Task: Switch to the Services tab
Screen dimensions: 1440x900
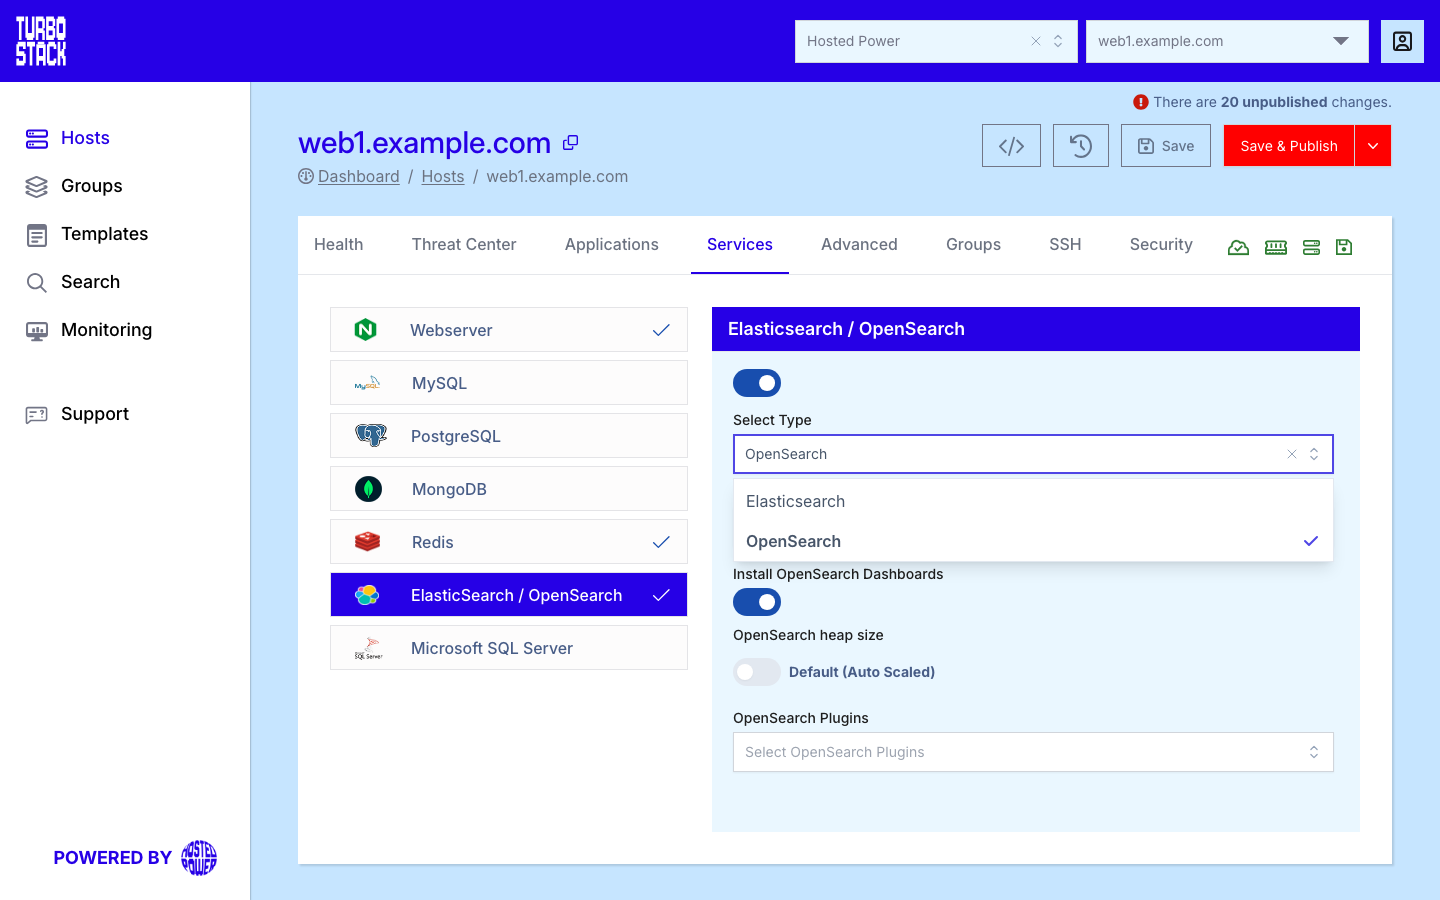Action: pyautogui.click(x=740, y=245)
